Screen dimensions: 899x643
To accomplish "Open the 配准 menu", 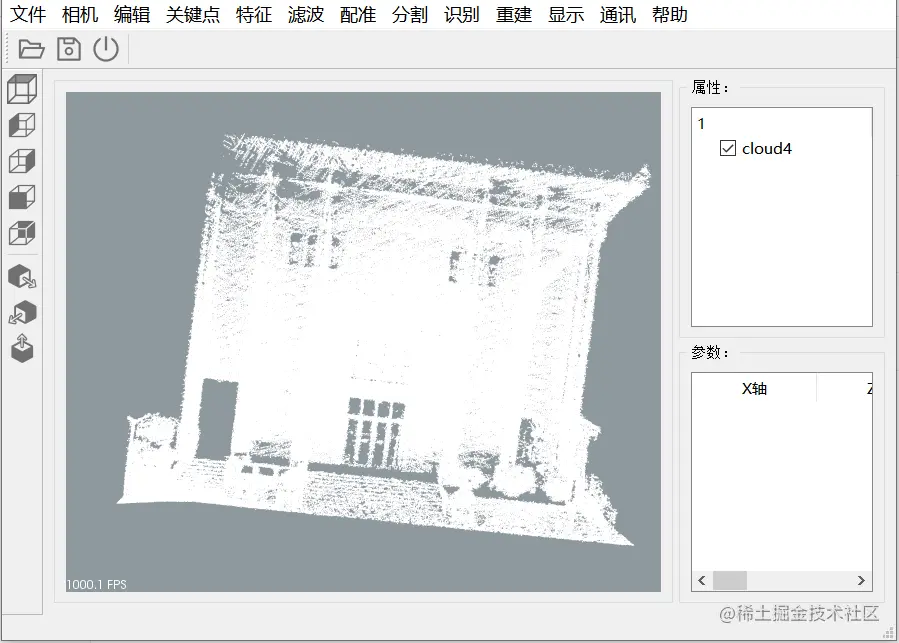I will [358, 14].
